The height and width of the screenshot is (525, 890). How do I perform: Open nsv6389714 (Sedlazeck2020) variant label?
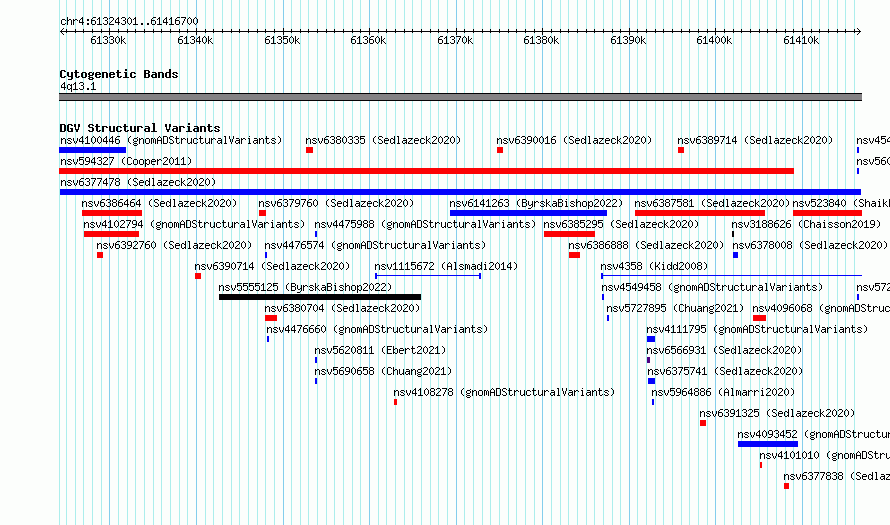pyautogui.click(x=755, y=140)
